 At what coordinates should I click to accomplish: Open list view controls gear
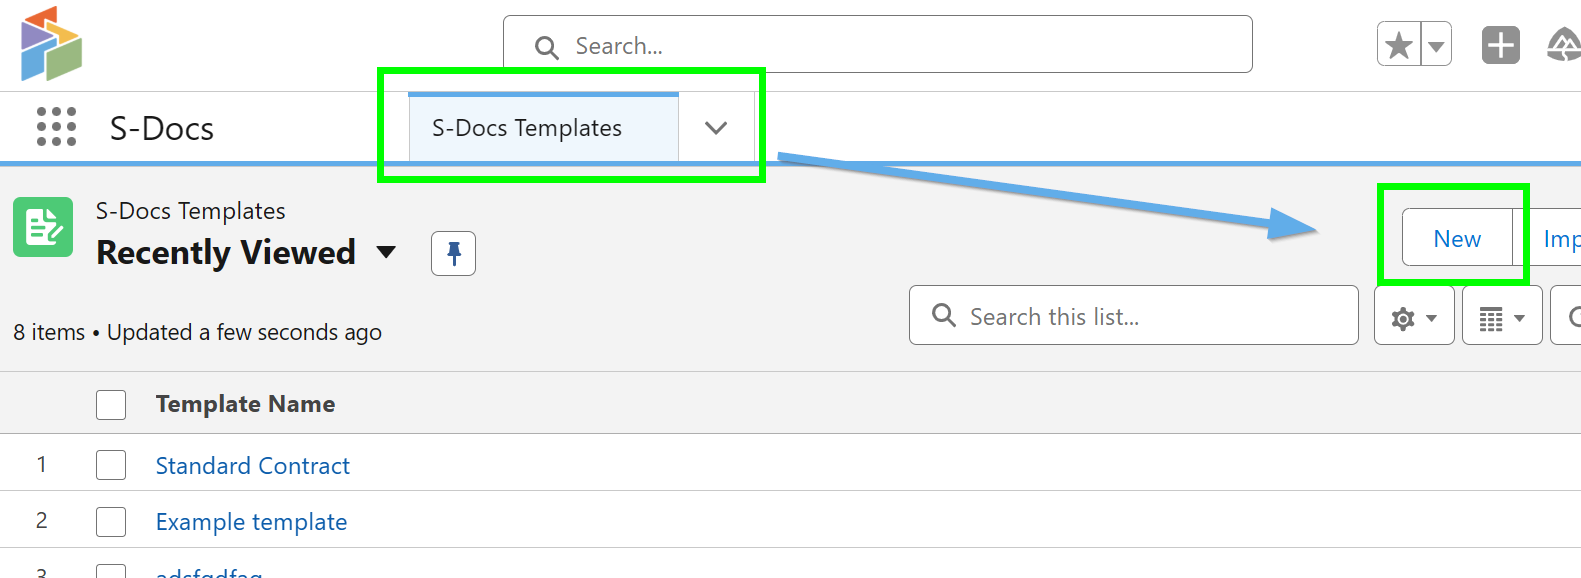(1413, 318)
